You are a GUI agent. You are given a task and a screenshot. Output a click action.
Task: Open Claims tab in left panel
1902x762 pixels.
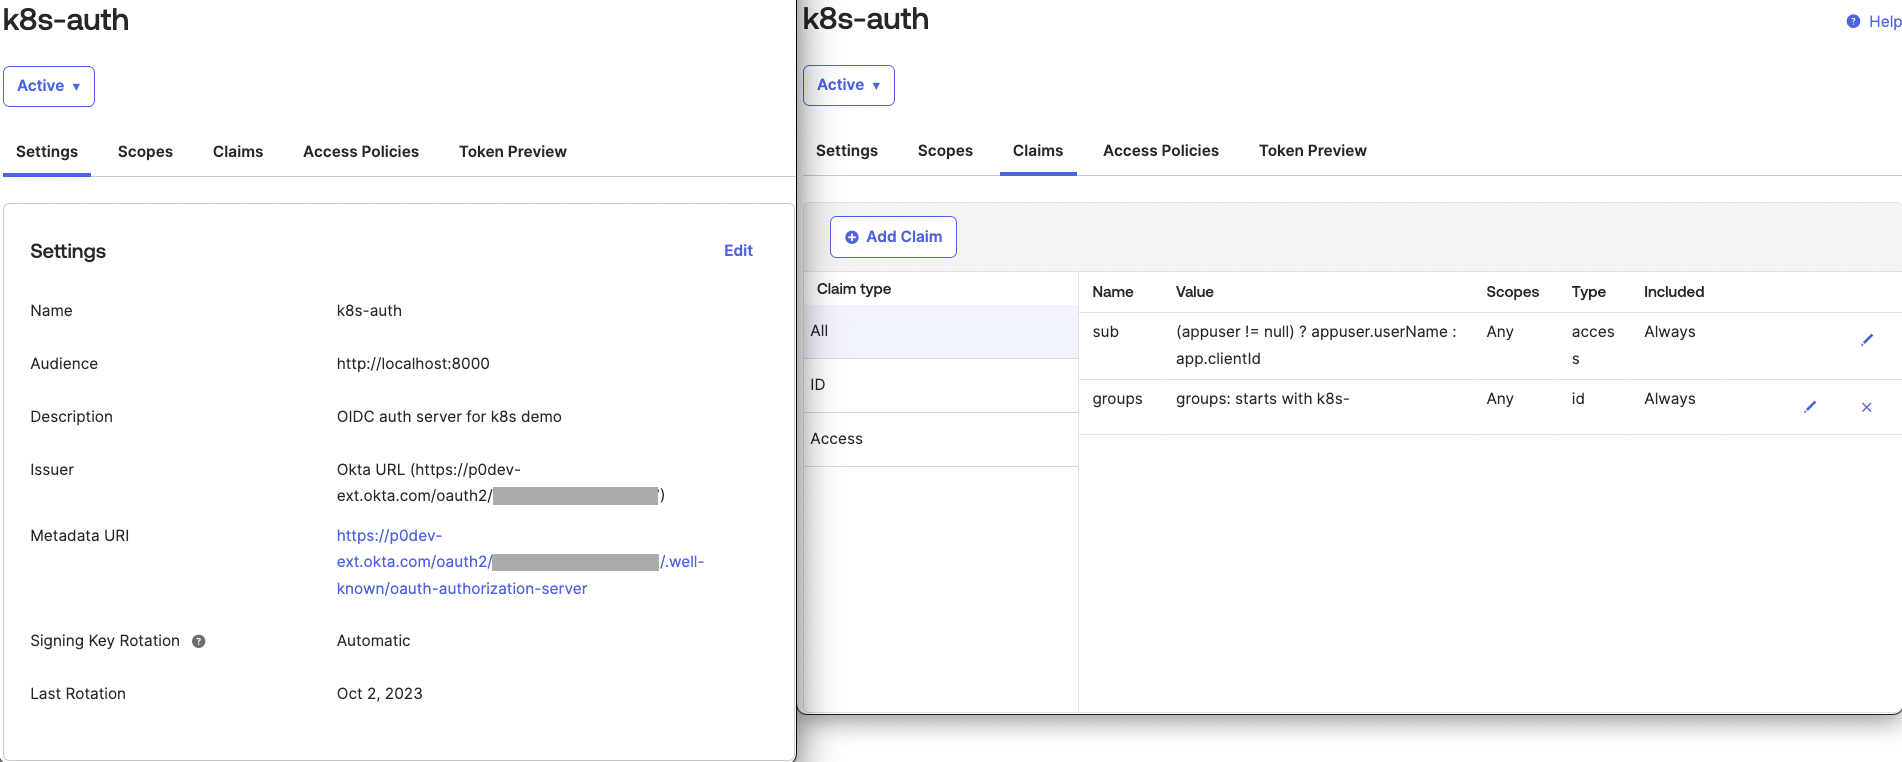(x=238, y=152)
